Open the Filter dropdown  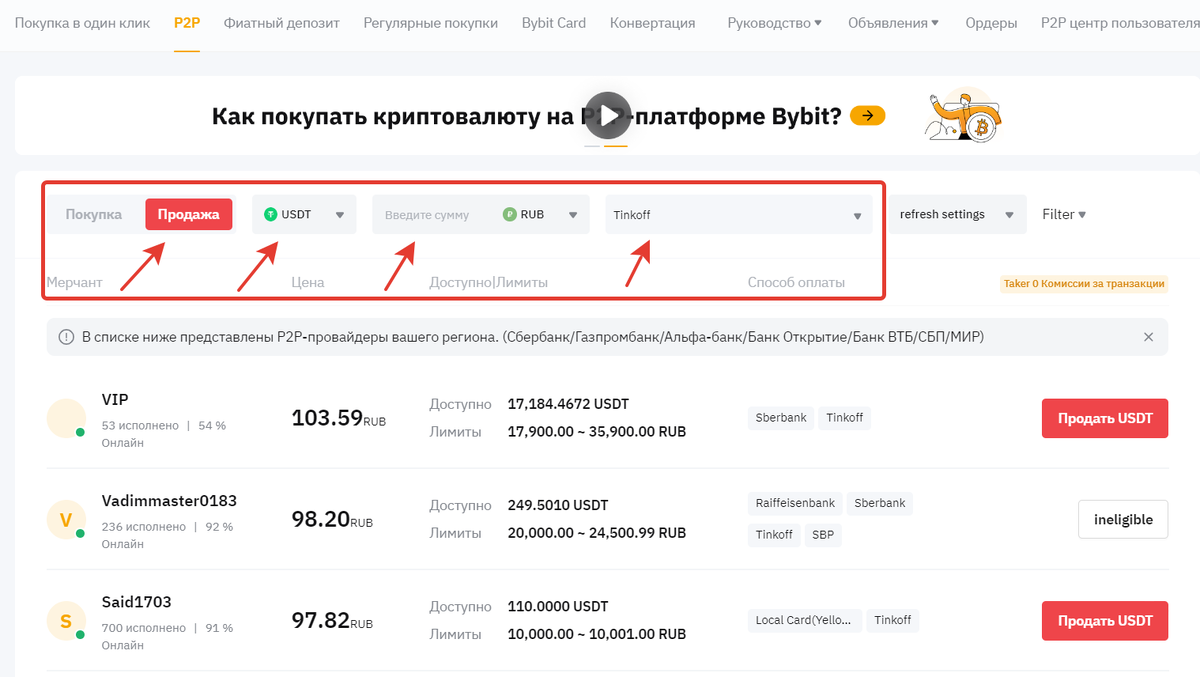[1065, 214]
